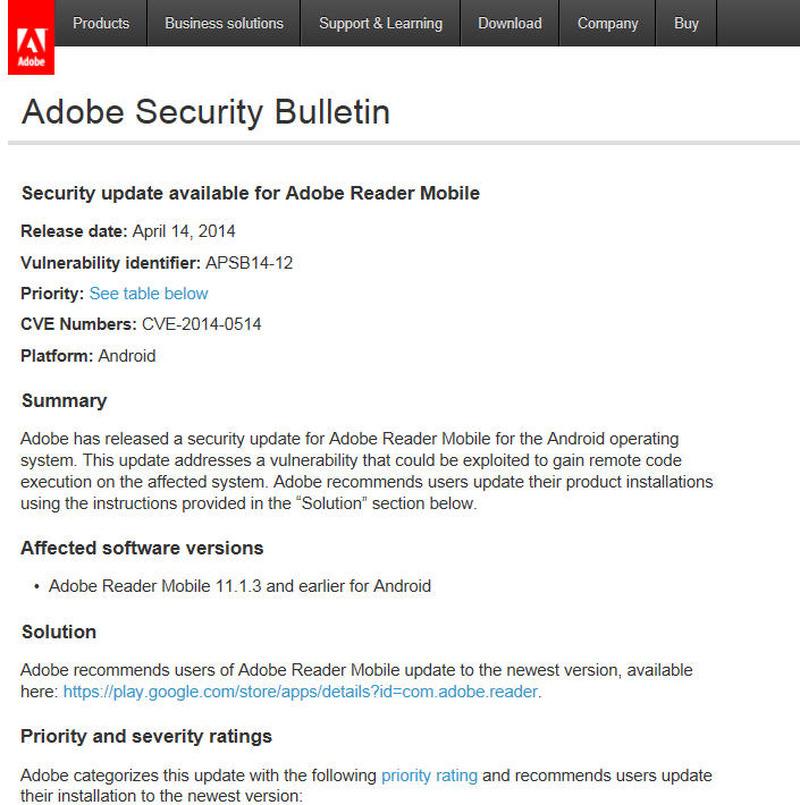Click Buy in the top navigation
This screenshot has width=800, height=805.
pos(687,23)
